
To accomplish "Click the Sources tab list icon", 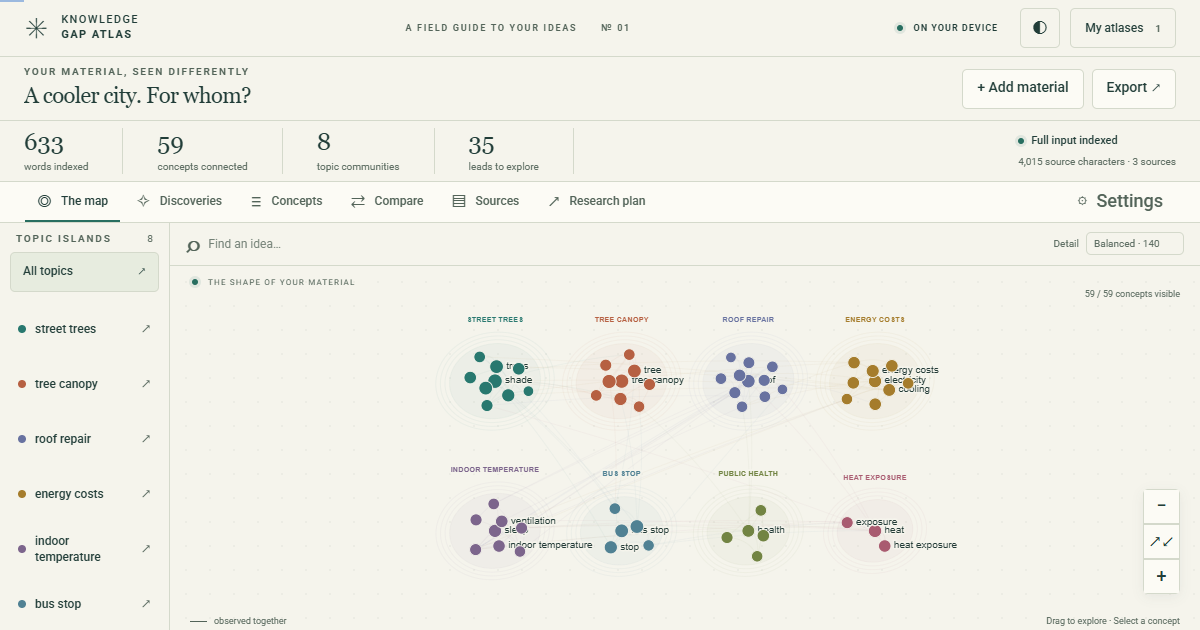I will click(x=459, y=201).
